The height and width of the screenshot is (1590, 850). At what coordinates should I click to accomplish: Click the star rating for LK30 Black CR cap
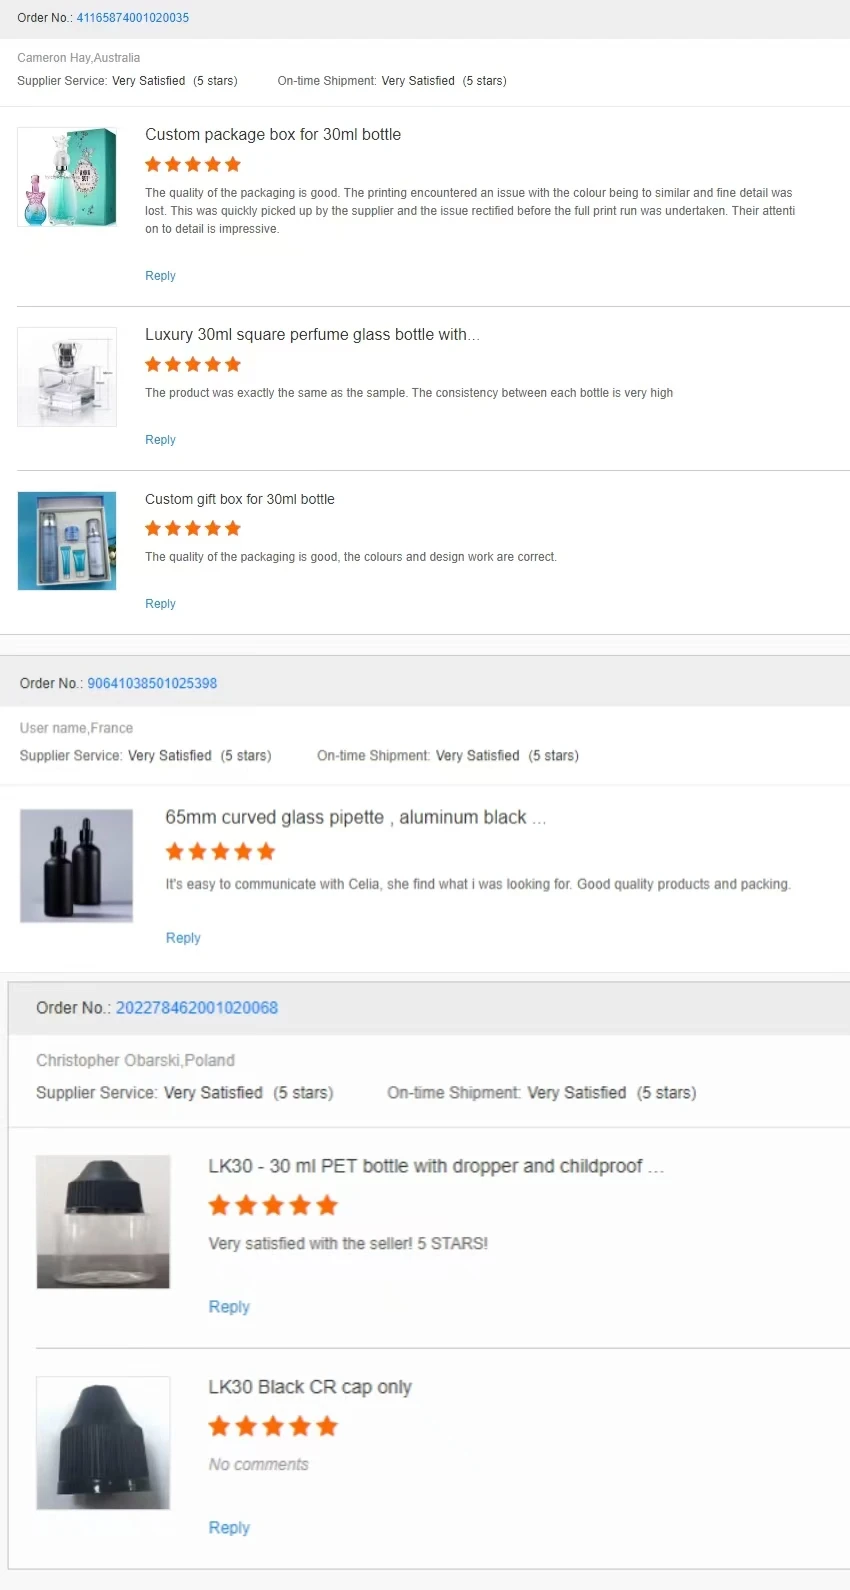click(273, 1427)
